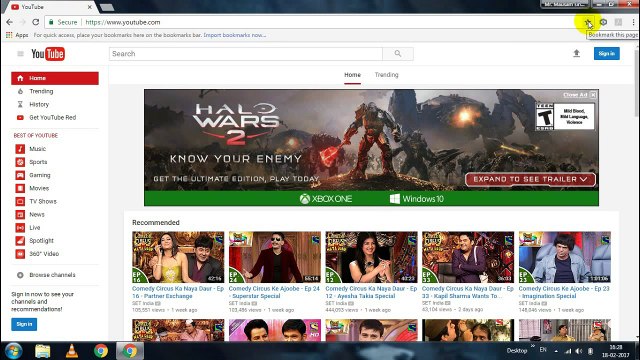The height and width of the screenshot is (360, 640).
Task: Click the first Chrome taskbar icon
Action: pyautogui.click(x=101, y=351)
